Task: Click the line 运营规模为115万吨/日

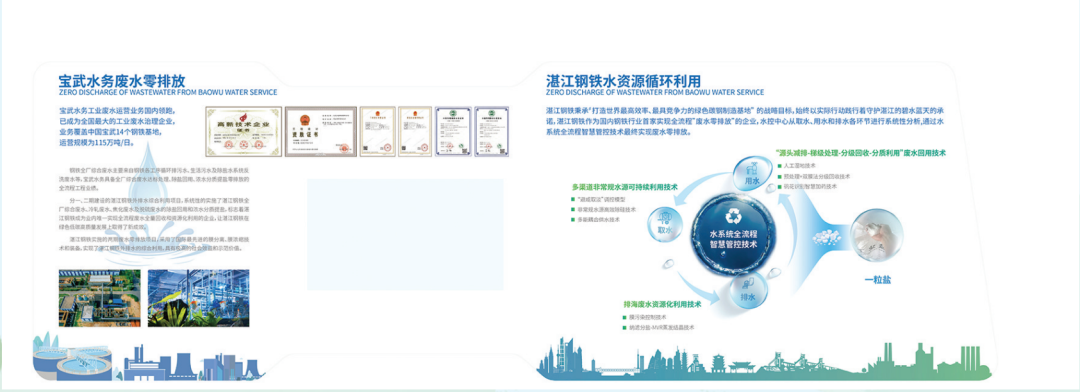Action: [97, 143]
